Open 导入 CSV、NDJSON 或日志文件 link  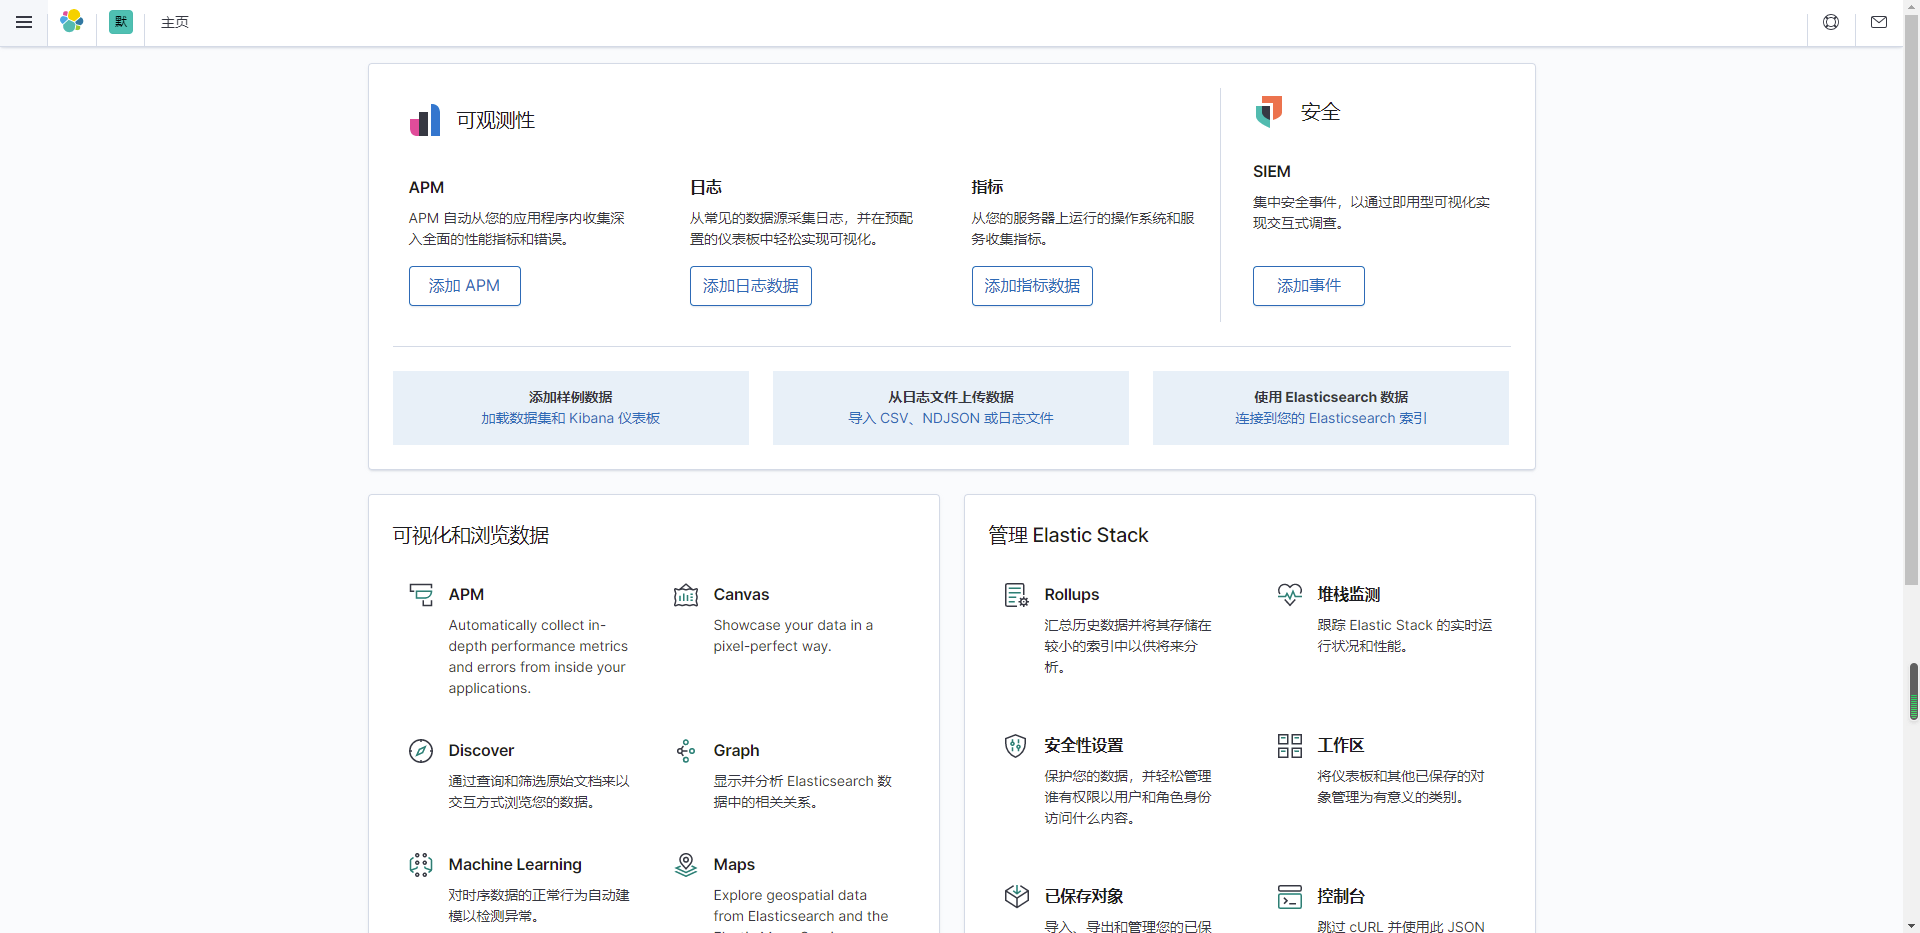coord(951,418)
